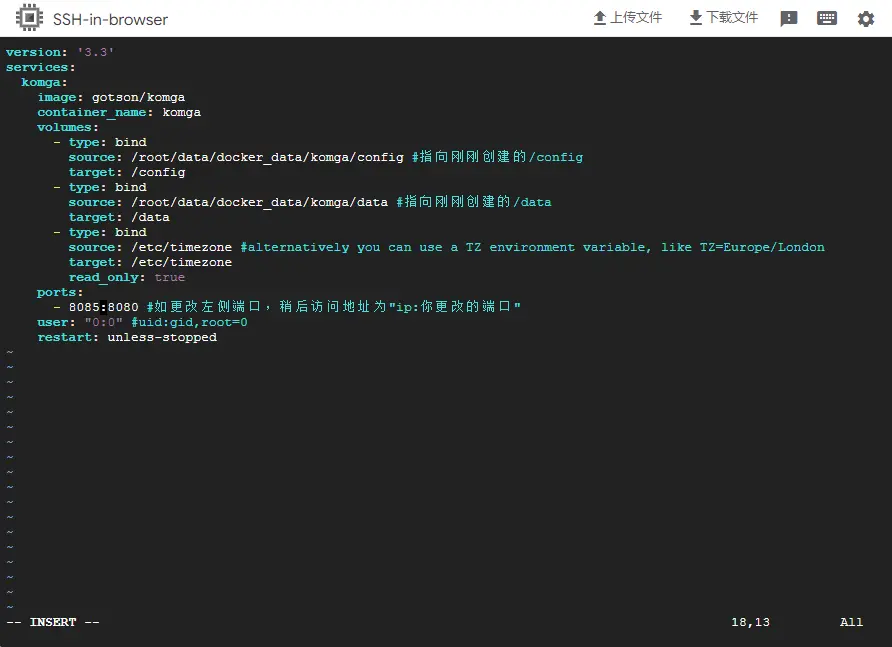Click the 'volumes:' key

coord(68,127)
